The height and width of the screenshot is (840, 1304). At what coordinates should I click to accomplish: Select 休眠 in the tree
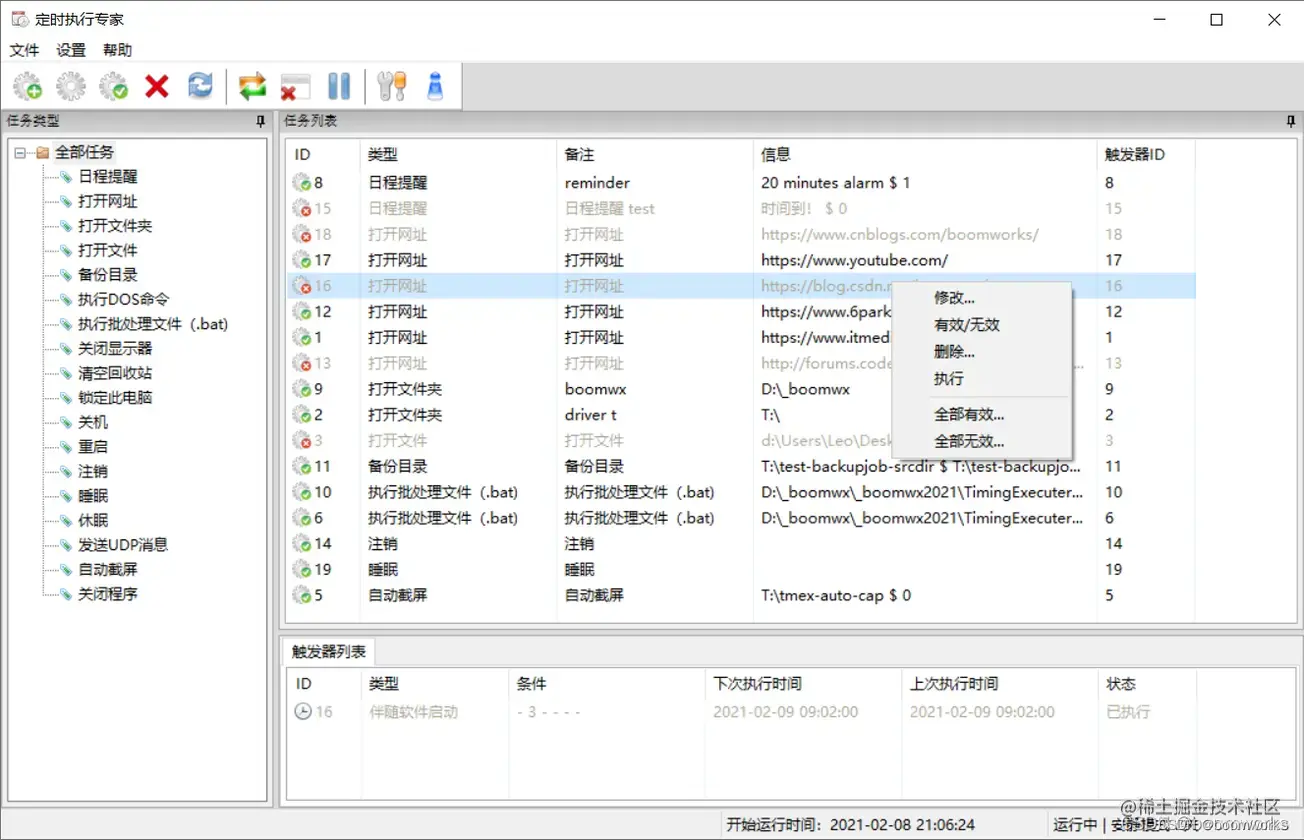93,520
